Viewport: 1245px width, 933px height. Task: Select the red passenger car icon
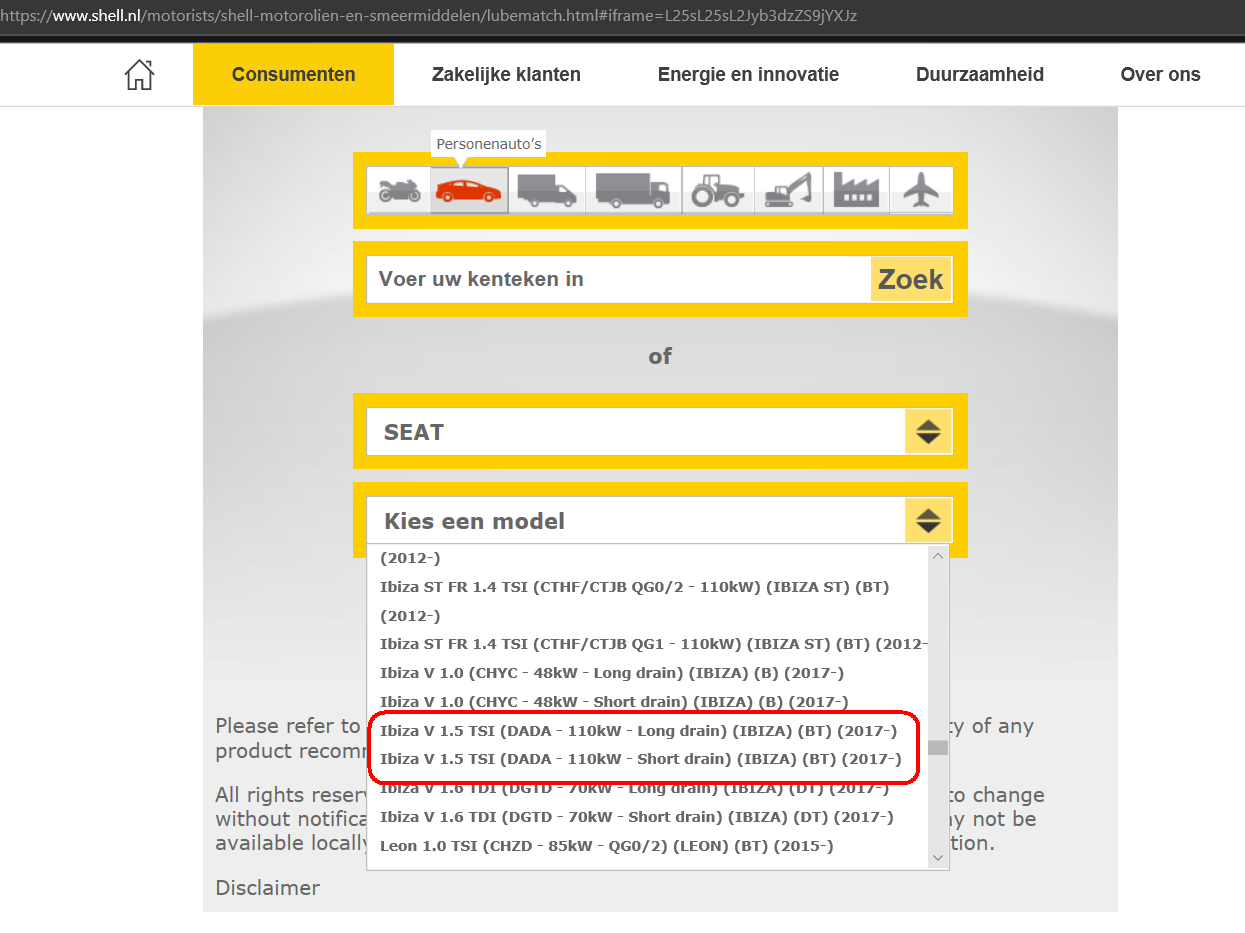coord(469,190)
